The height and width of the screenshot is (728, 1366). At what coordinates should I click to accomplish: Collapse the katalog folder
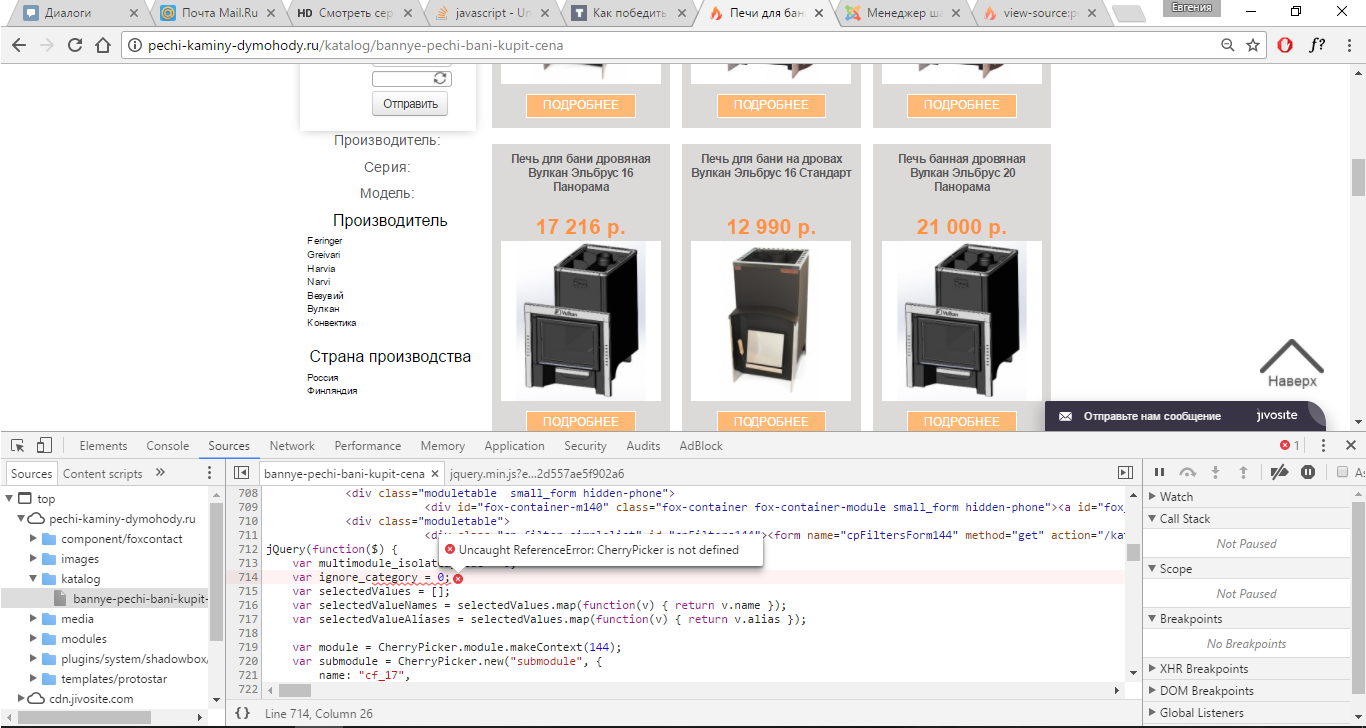(34, 579)
